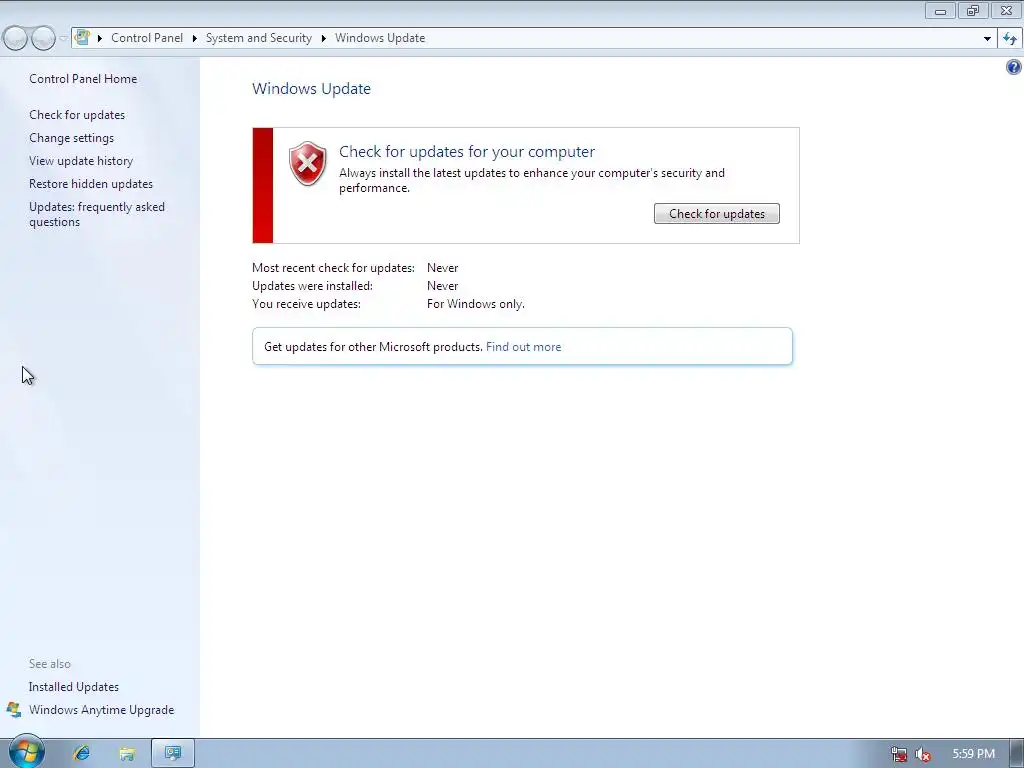Click the Show desktop strip at taskbar end
This screenshot has width=1024, height=768.
click(1016, 753)
